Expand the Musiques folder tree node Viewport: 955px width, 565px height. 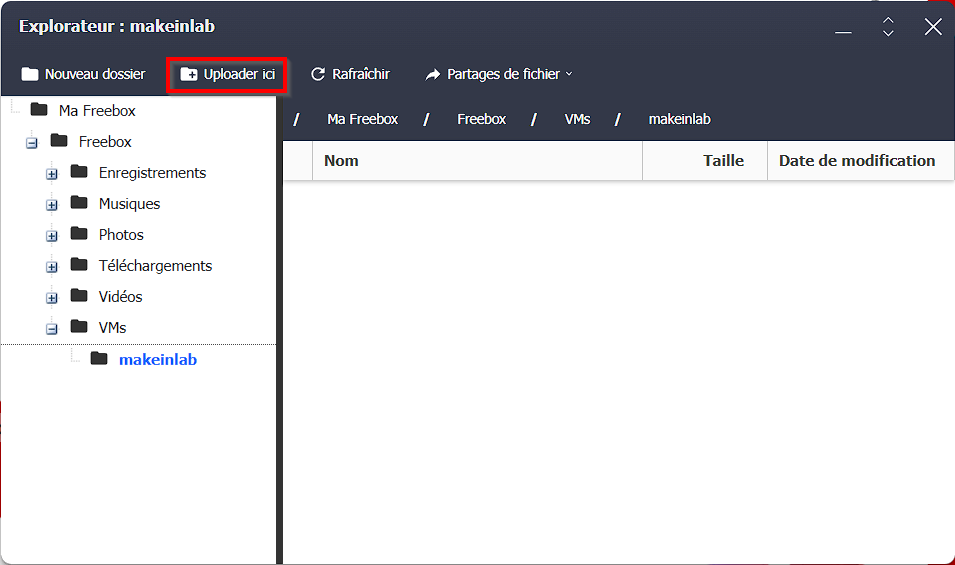(52, 205)
